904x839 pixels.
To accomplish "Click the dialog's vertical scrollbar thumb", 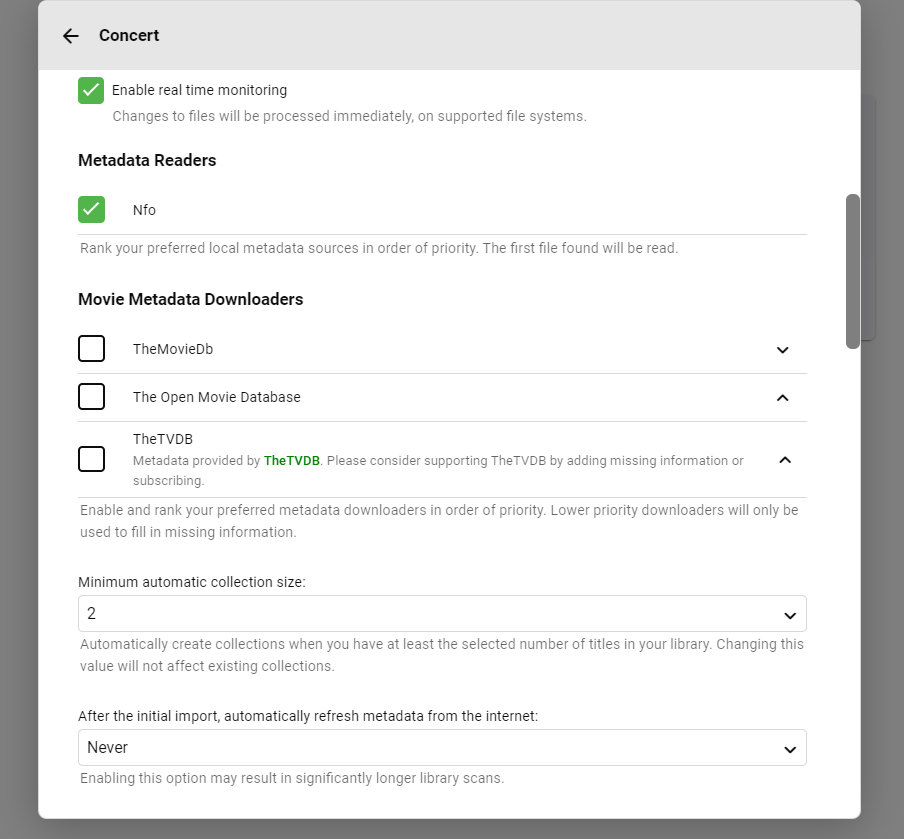I will click(853, 270).
